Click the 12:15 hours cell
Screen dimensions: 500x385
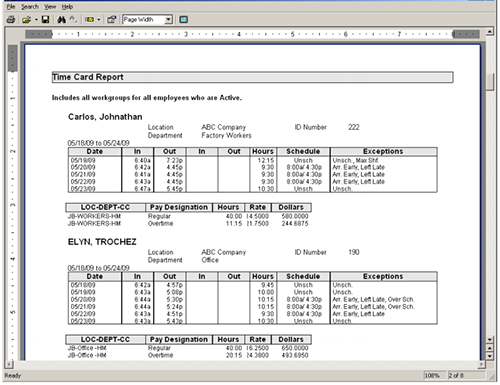click(266, 160)
